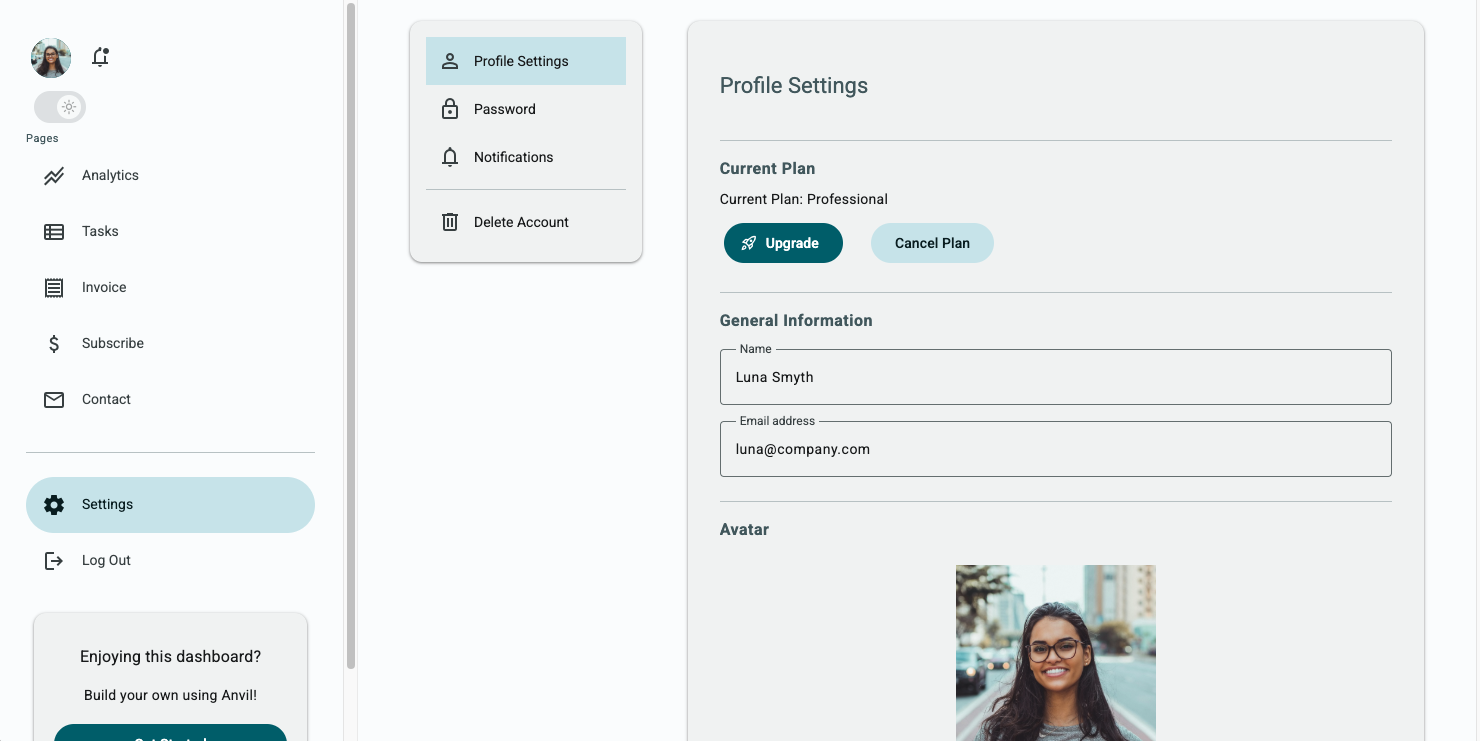Click the Settings gear icon
This screenshot has height=741, width=1480.
pyautogui.click(x=54, y=505)
